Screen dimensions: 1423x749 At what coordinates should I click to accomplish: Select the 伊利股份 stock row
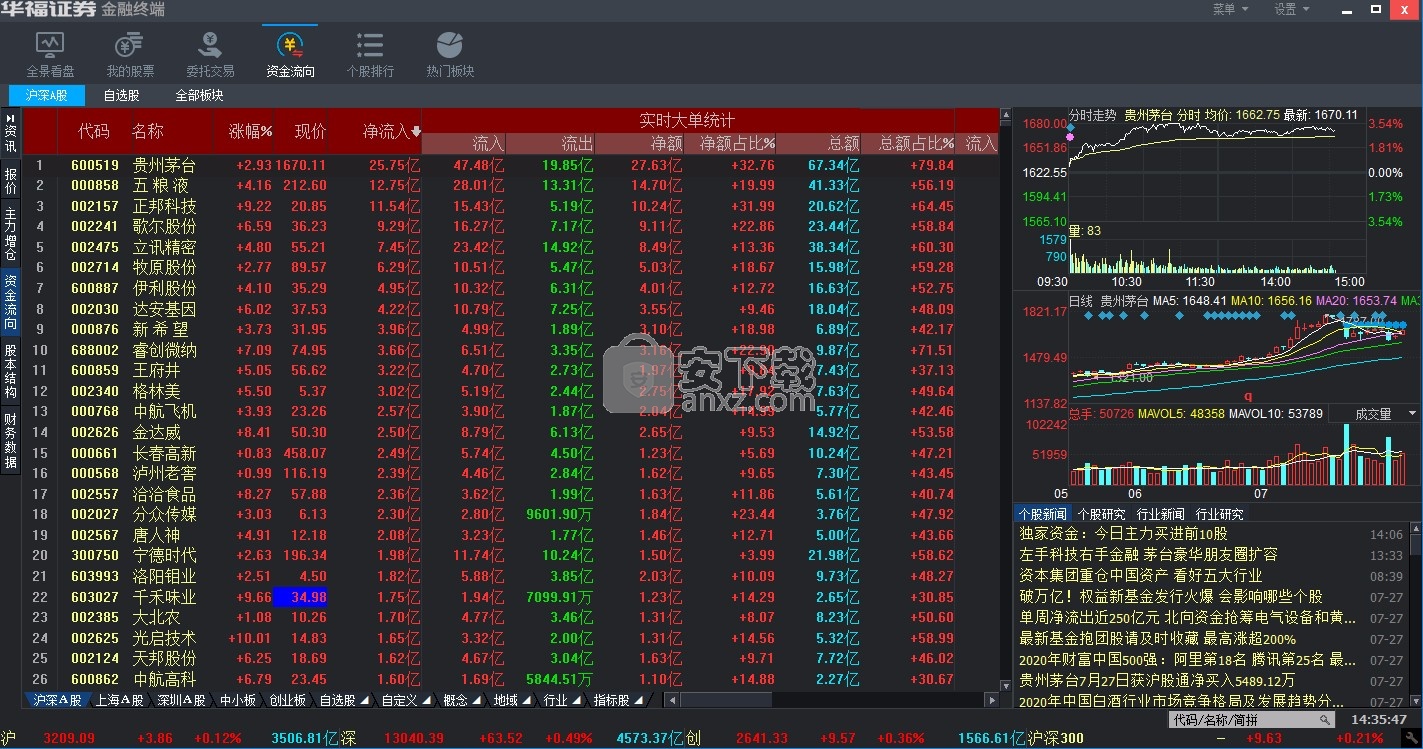(510, 288)
